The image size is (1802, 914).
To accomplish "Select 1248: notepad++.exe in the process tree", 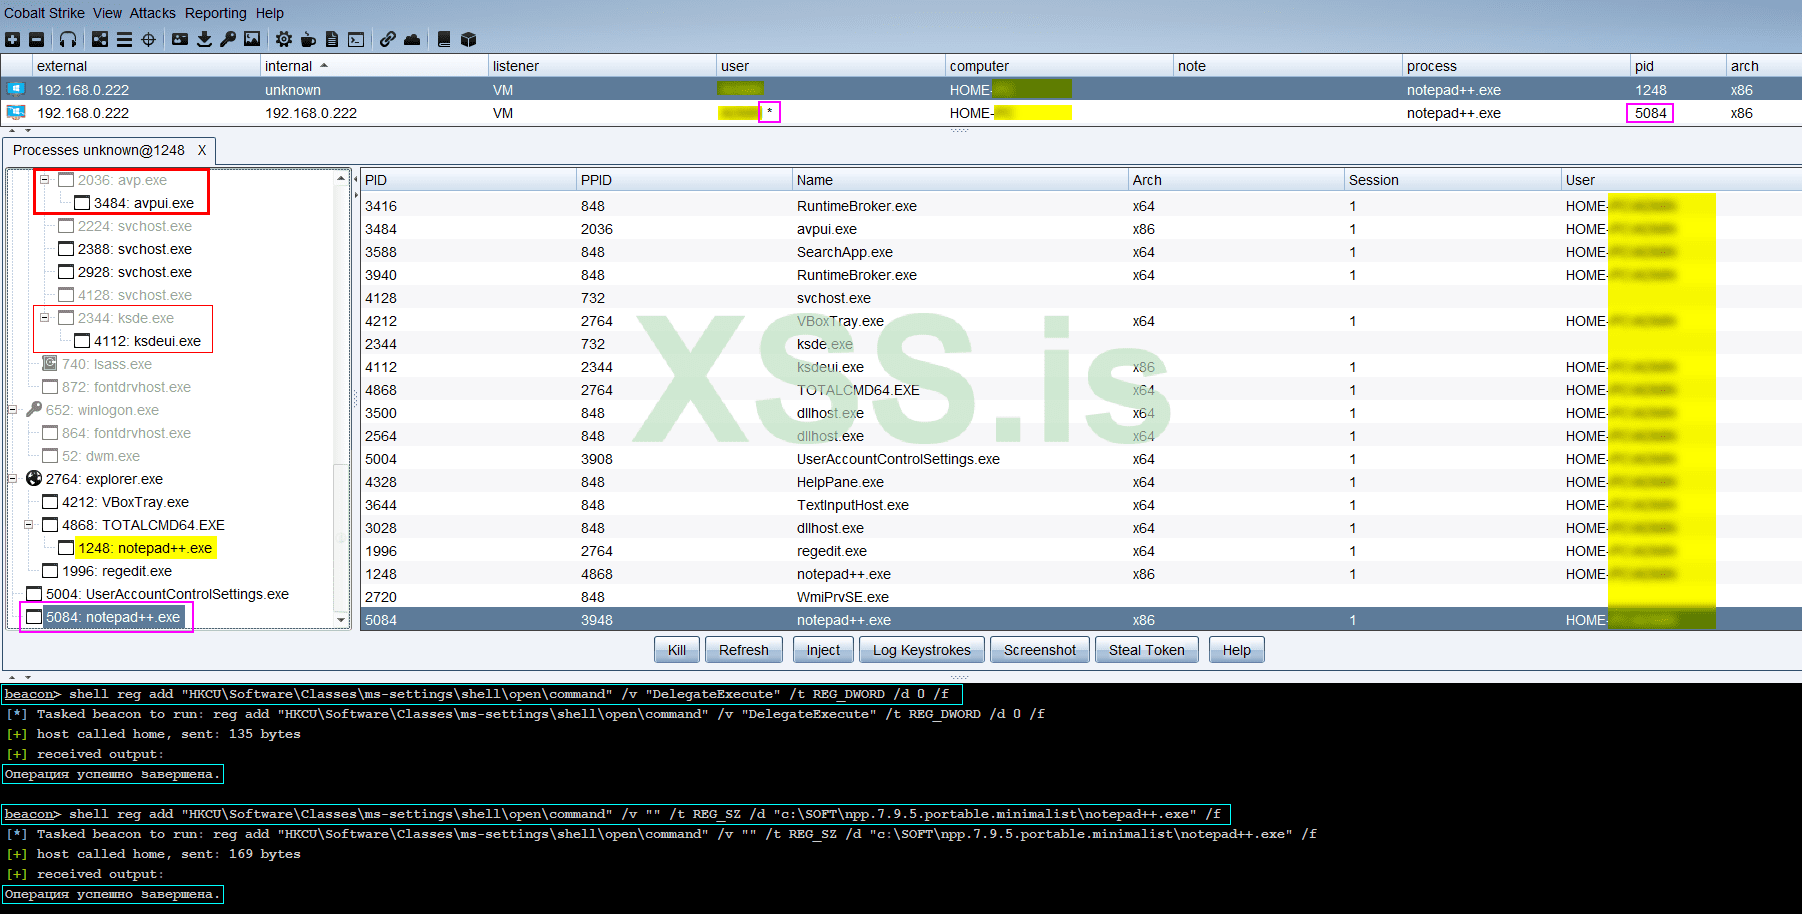I will [145, 548].
